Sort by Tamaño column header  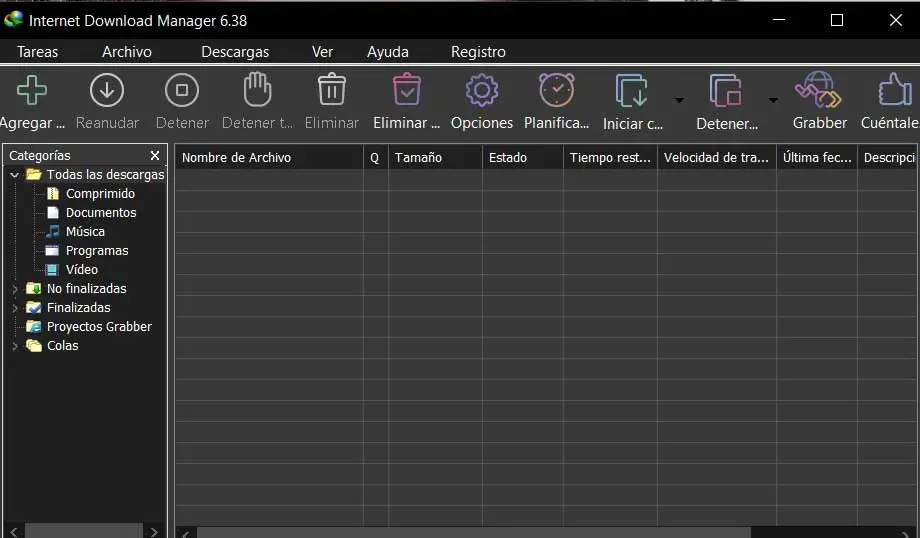coord(435,157)
